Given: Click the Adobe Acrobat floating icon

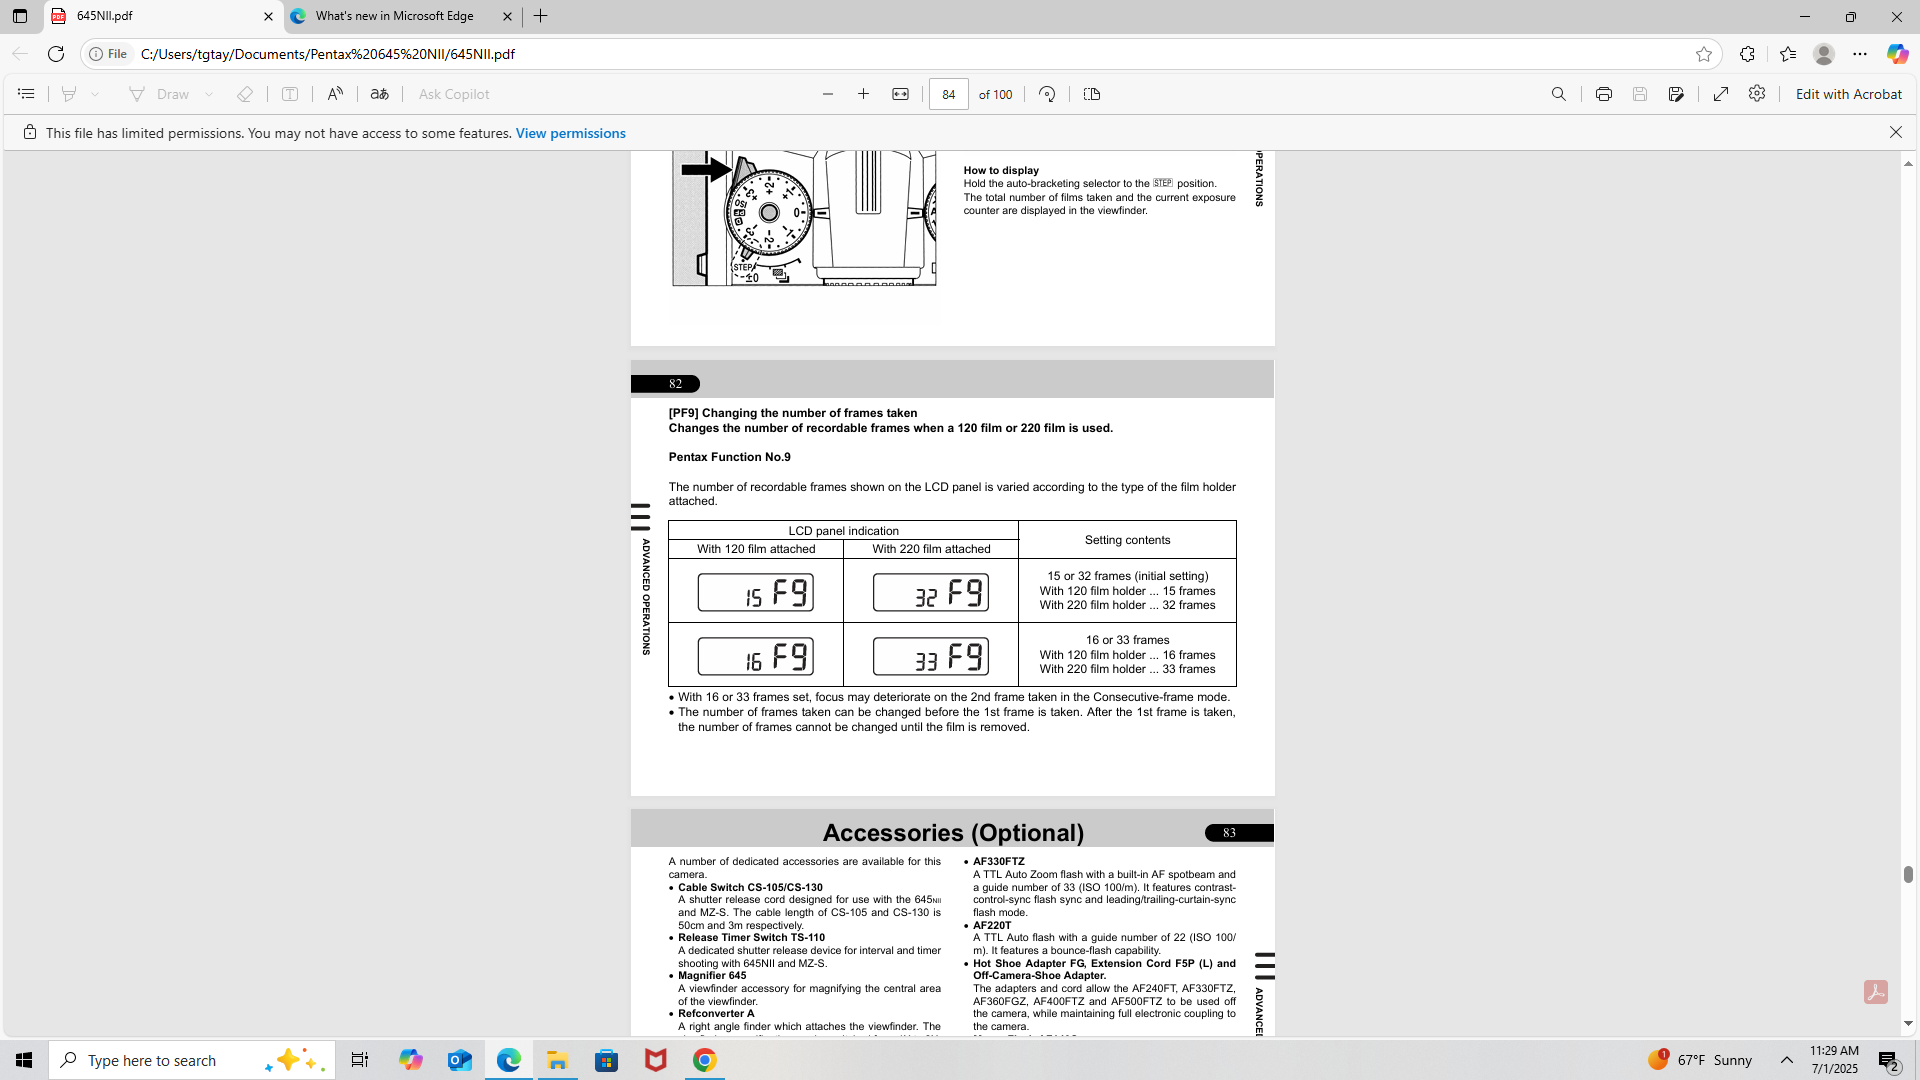Looking at the screenshot, I should [x=1875, y=992].
